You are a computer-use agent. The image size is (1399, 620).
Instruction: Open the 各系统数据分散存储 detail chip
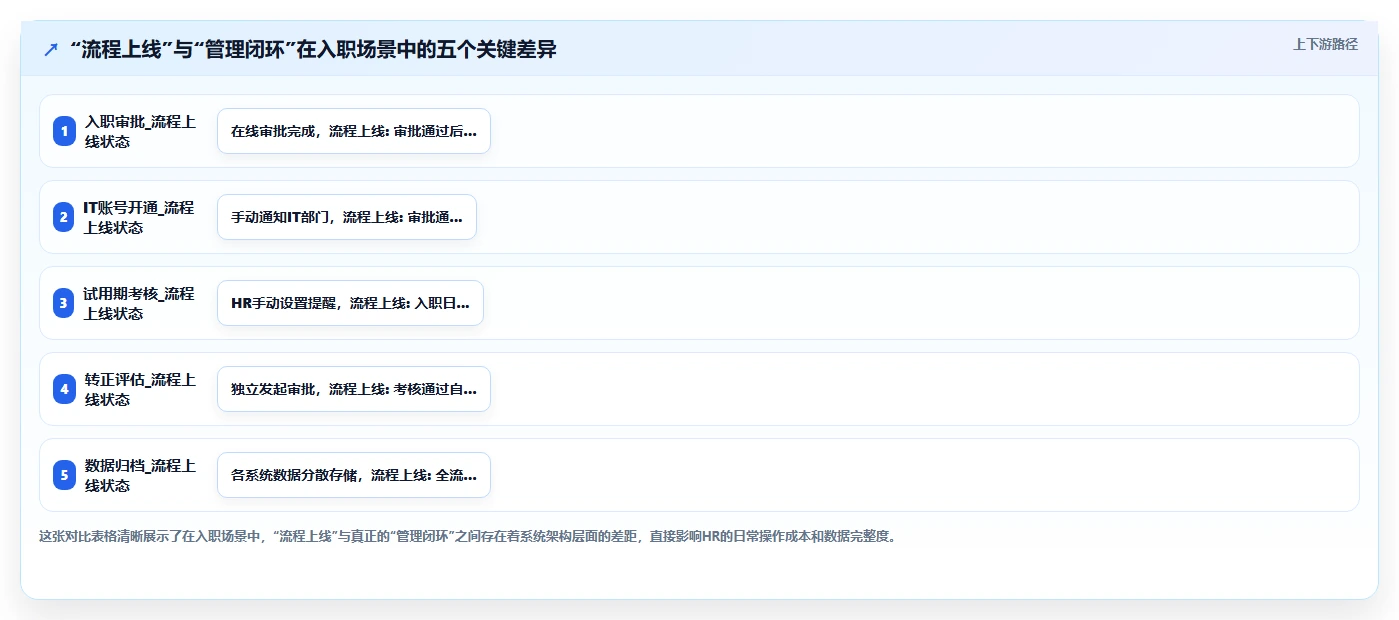tap(354, 475)
